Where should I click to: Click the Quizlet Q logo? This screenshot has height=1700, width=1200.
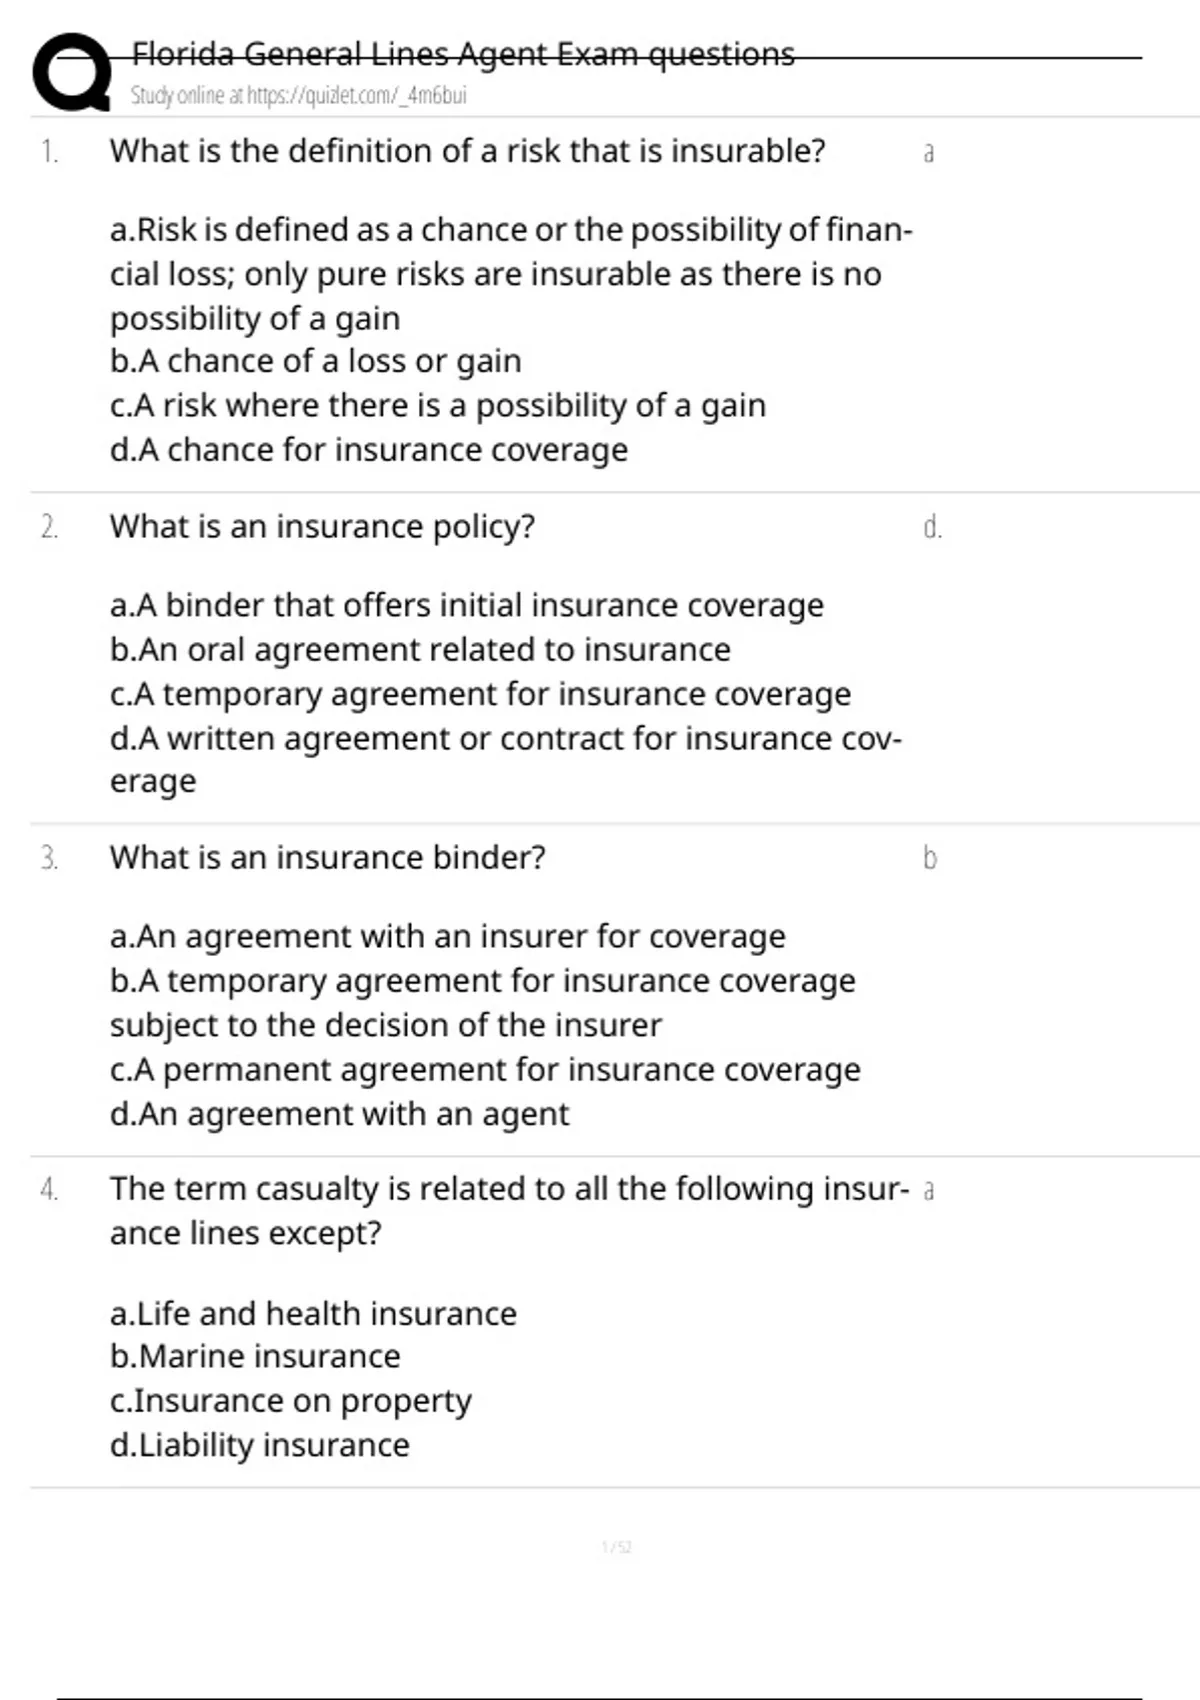coord(72,72)
